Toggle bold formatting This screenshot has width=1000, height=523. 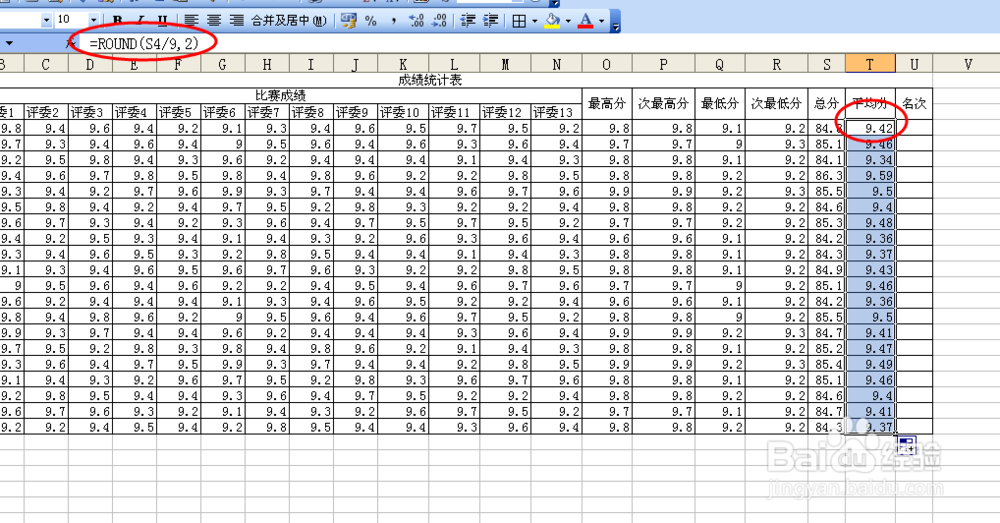point(118,20)
